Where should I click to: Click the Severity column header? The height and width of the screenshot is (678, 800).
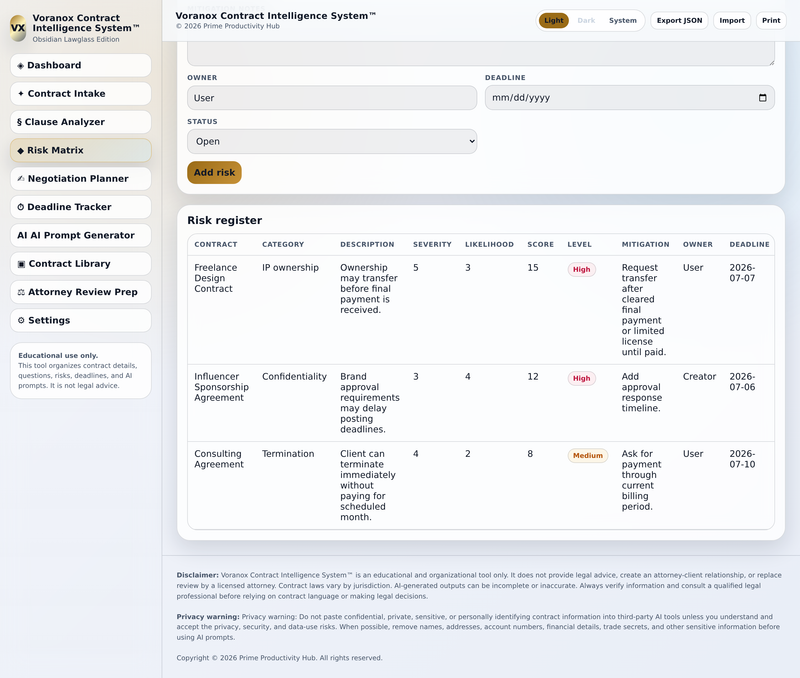point(432,245)
